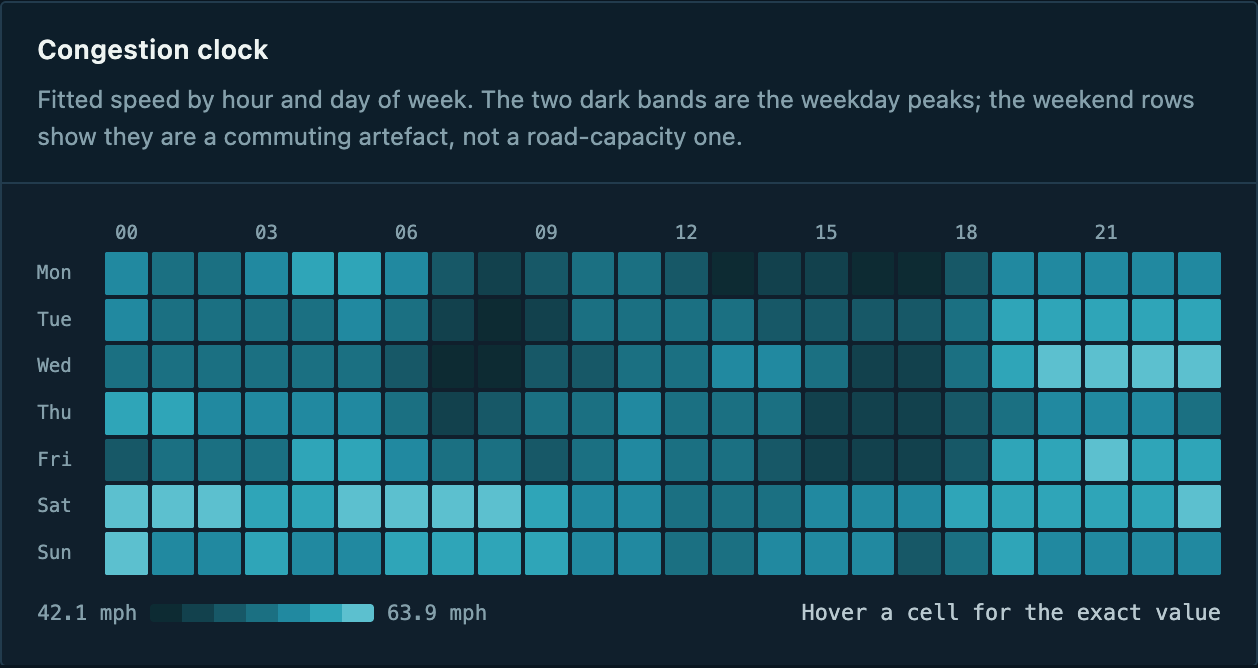Click the Monday 00:00 heatmap cell
The width and height of the screenshot is (1258, 668).
click(126, 273)
